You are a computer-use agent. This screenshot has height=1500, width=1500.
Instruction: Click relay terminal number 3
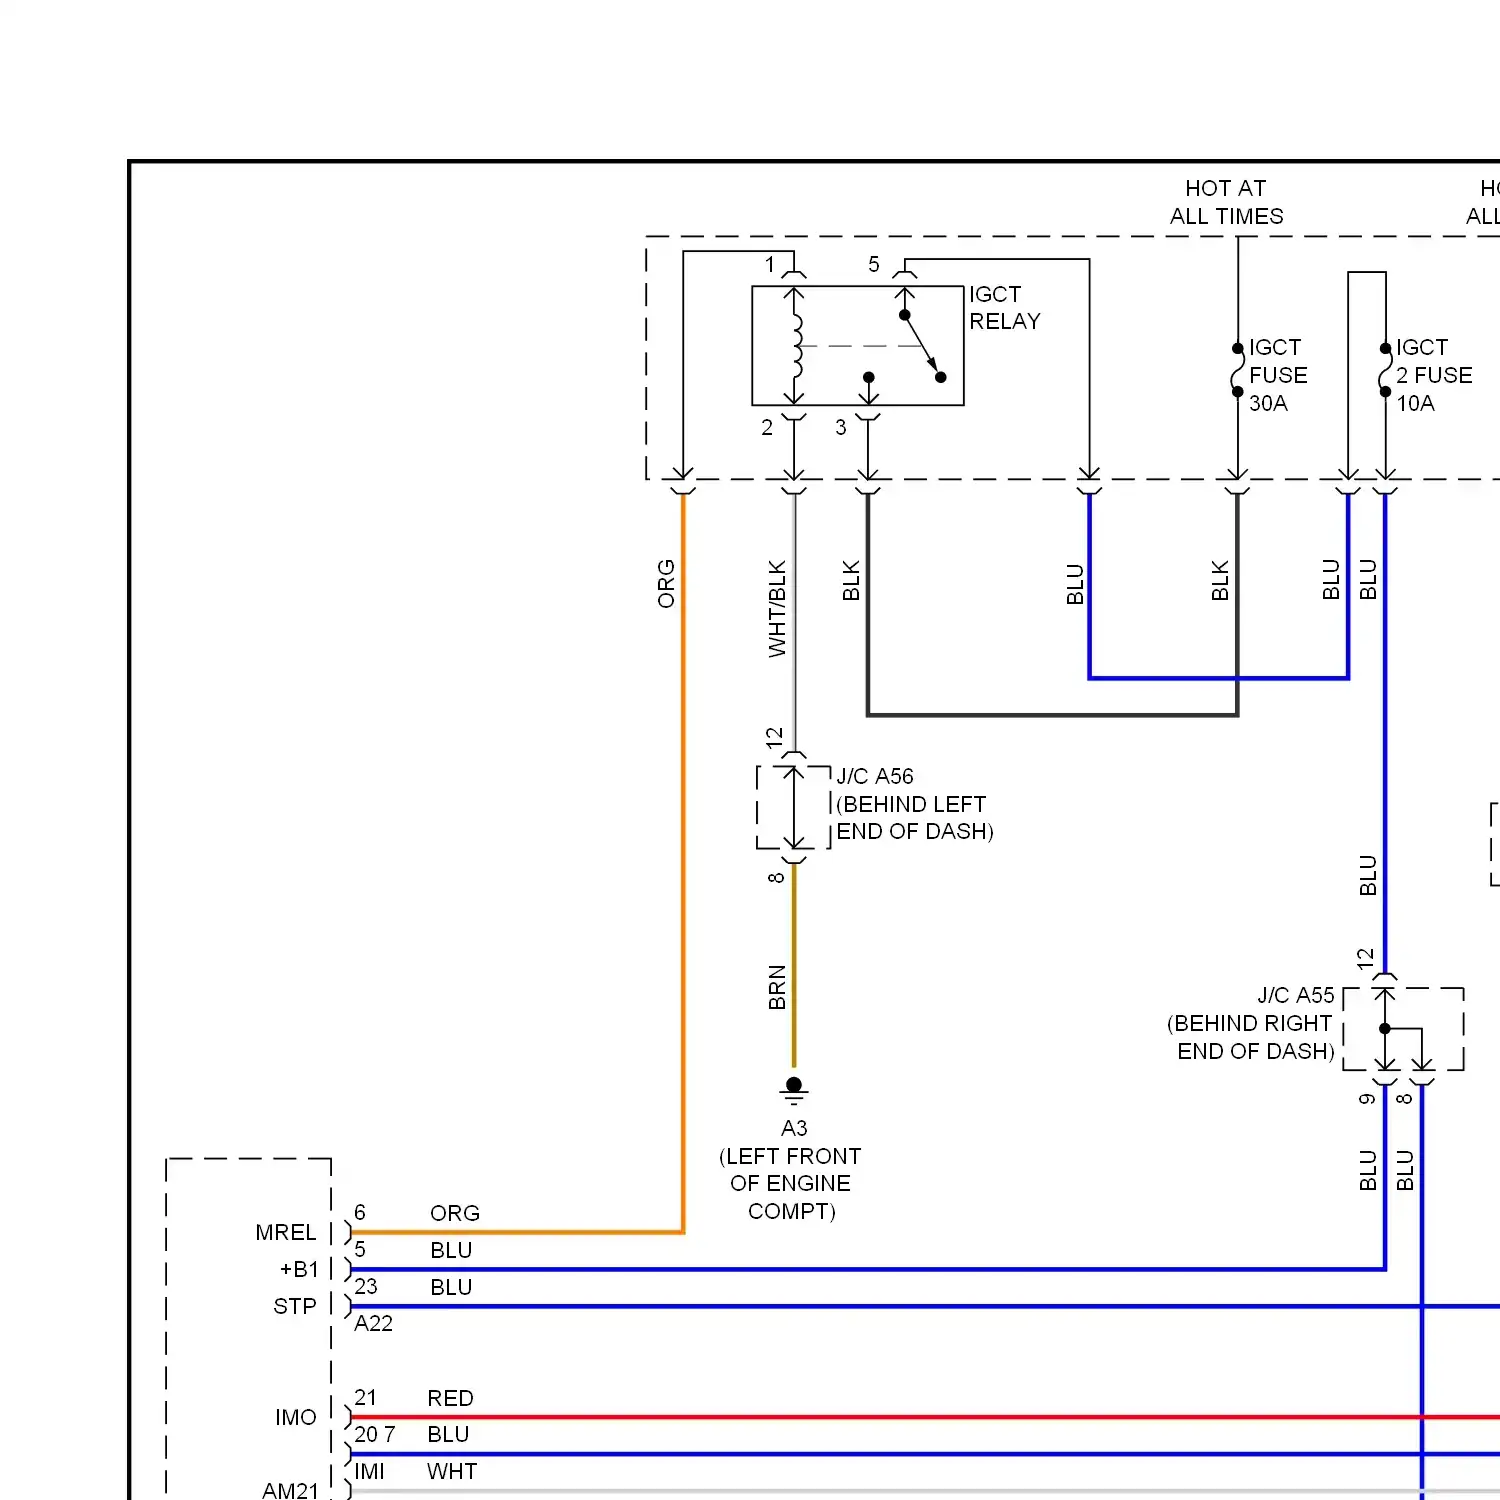[841, 427]
